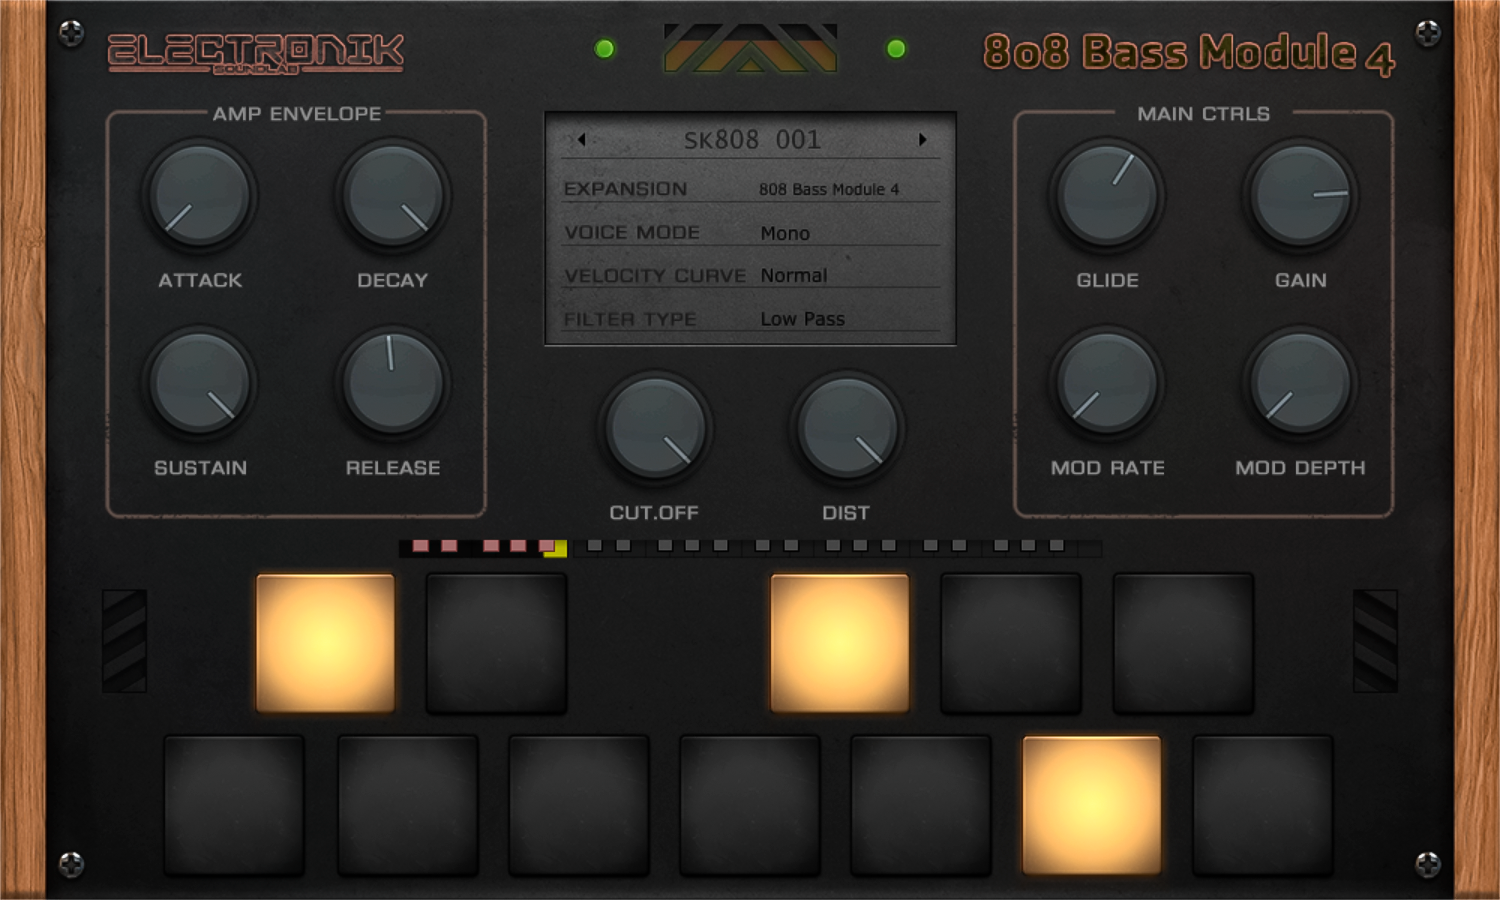The image size is (1500, 900).
Task: Tap the third pad in the lower row
Action: click(x=579, y=806)
